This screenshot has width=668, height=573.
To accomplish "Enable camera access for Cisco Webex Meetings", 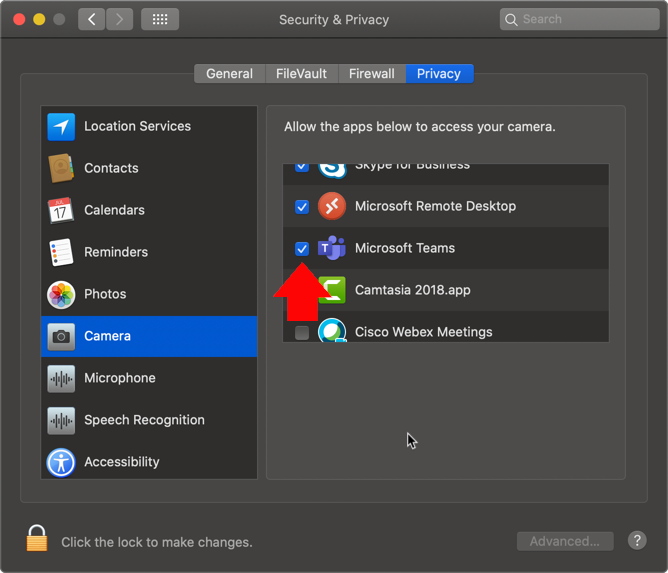I will click(302, 333).
